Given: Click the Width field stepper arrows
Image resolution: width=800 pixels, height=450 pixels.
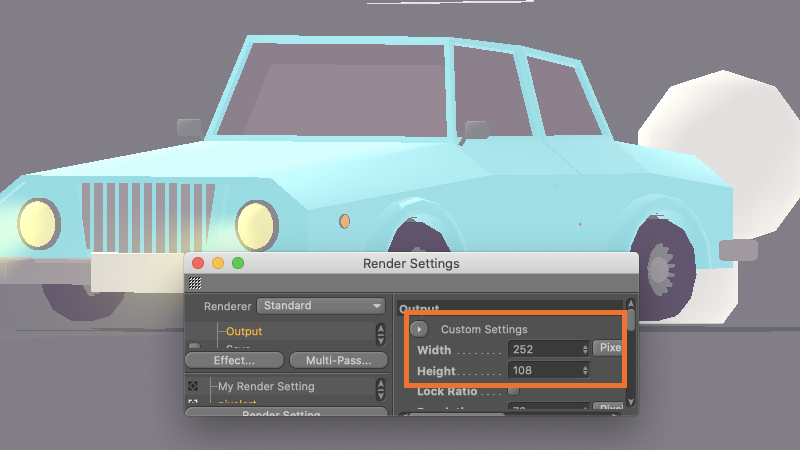Looking at the screenshot, I should (x=585, y=349).
